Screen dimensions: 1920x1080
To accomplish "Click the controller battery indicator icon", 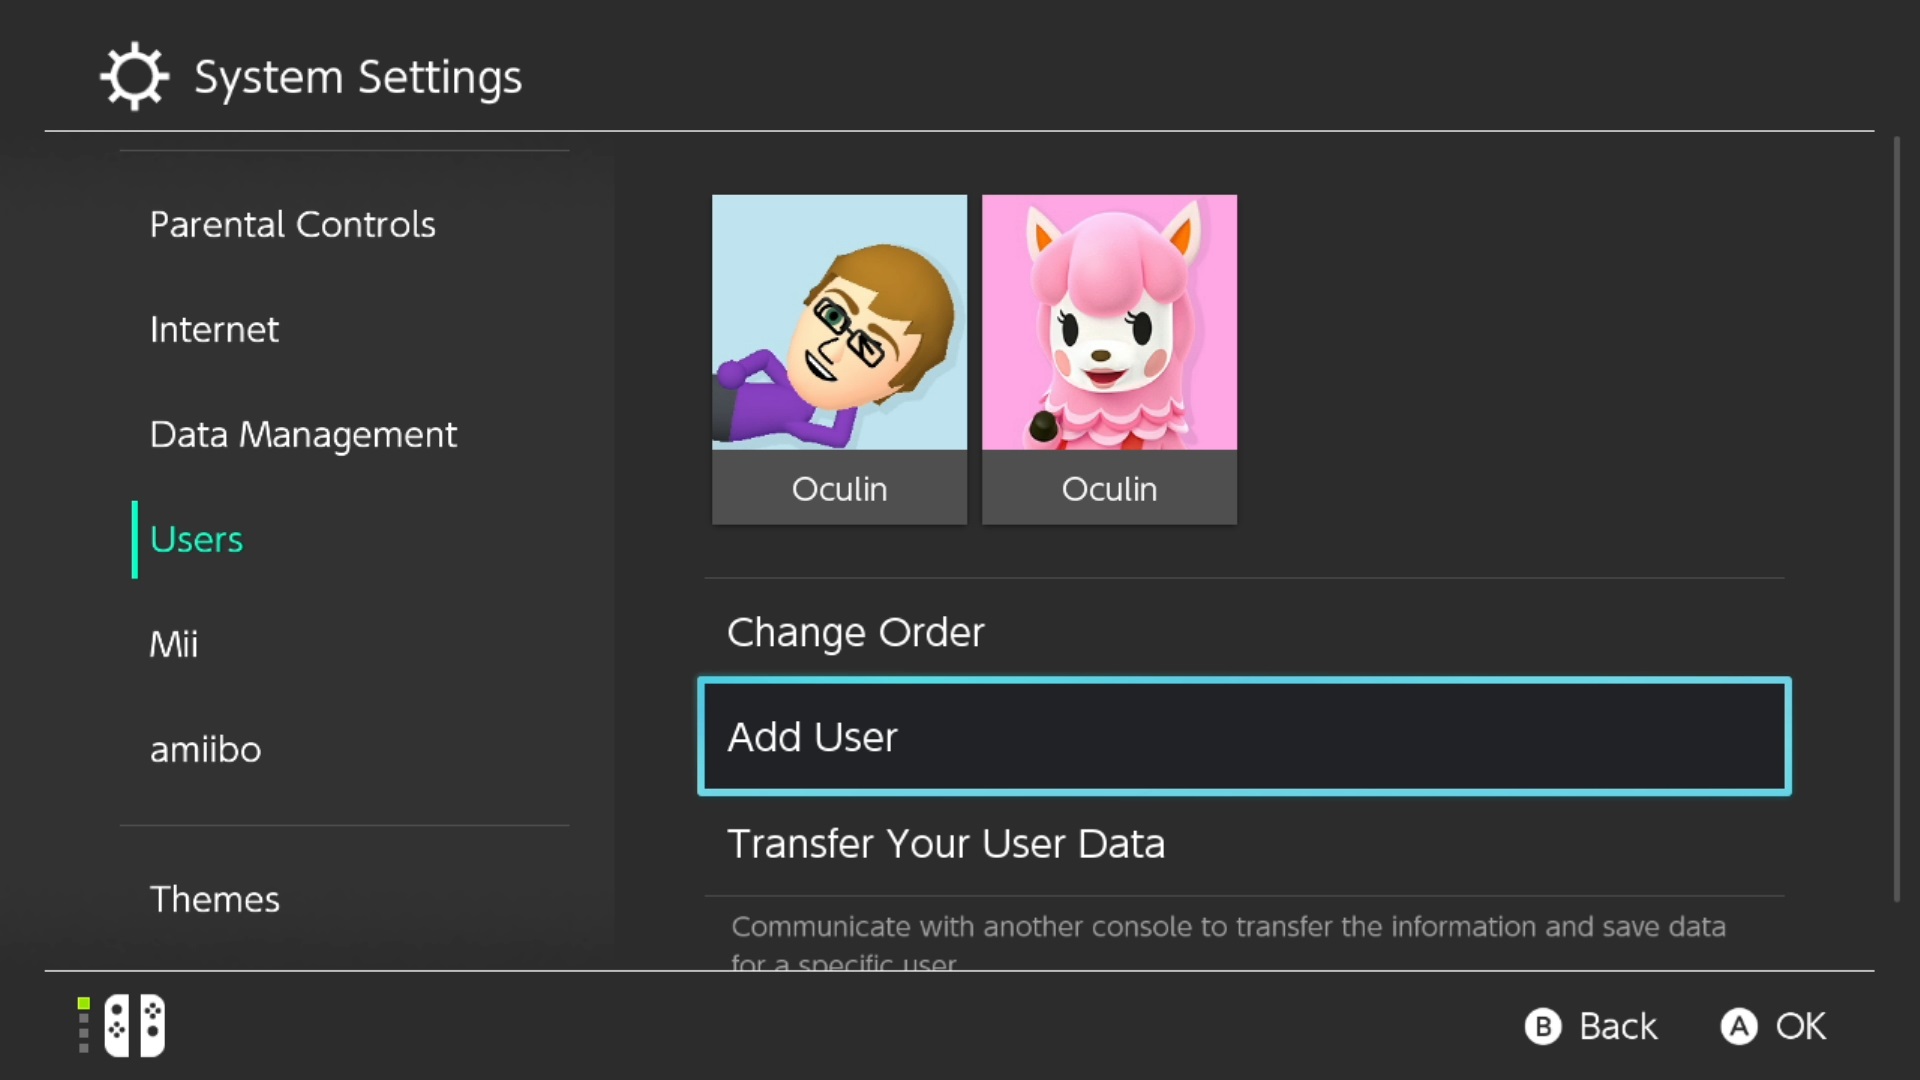I will (x=82, y=1025).
